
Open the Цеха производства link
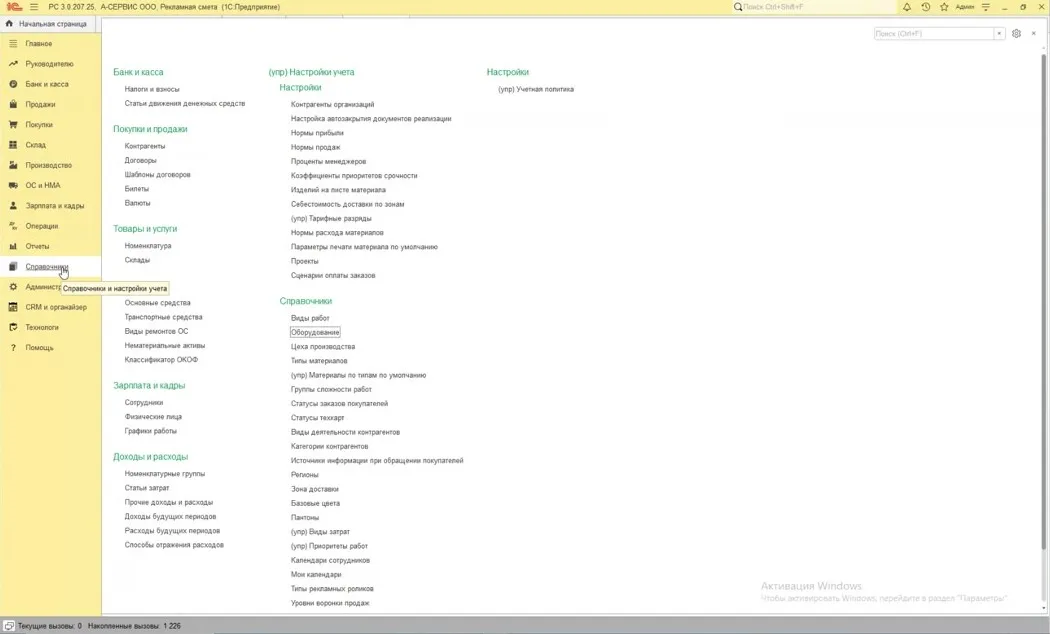(323, 347)
